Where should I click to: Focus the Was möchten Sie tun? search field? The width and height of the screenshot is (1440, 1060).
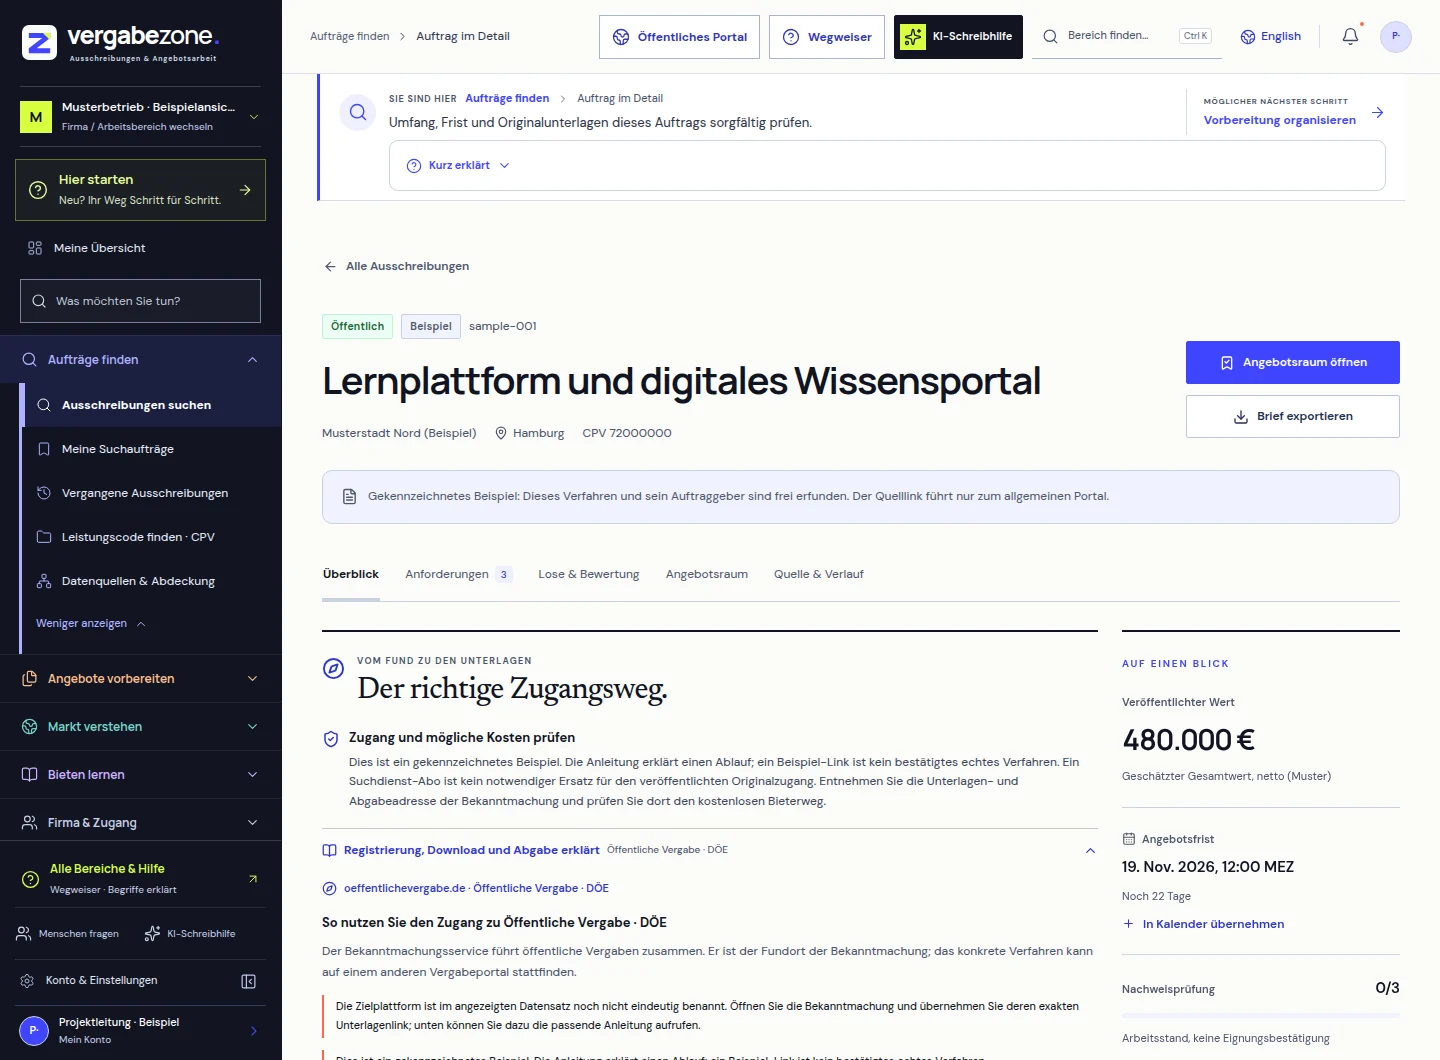tap(140, 301)
